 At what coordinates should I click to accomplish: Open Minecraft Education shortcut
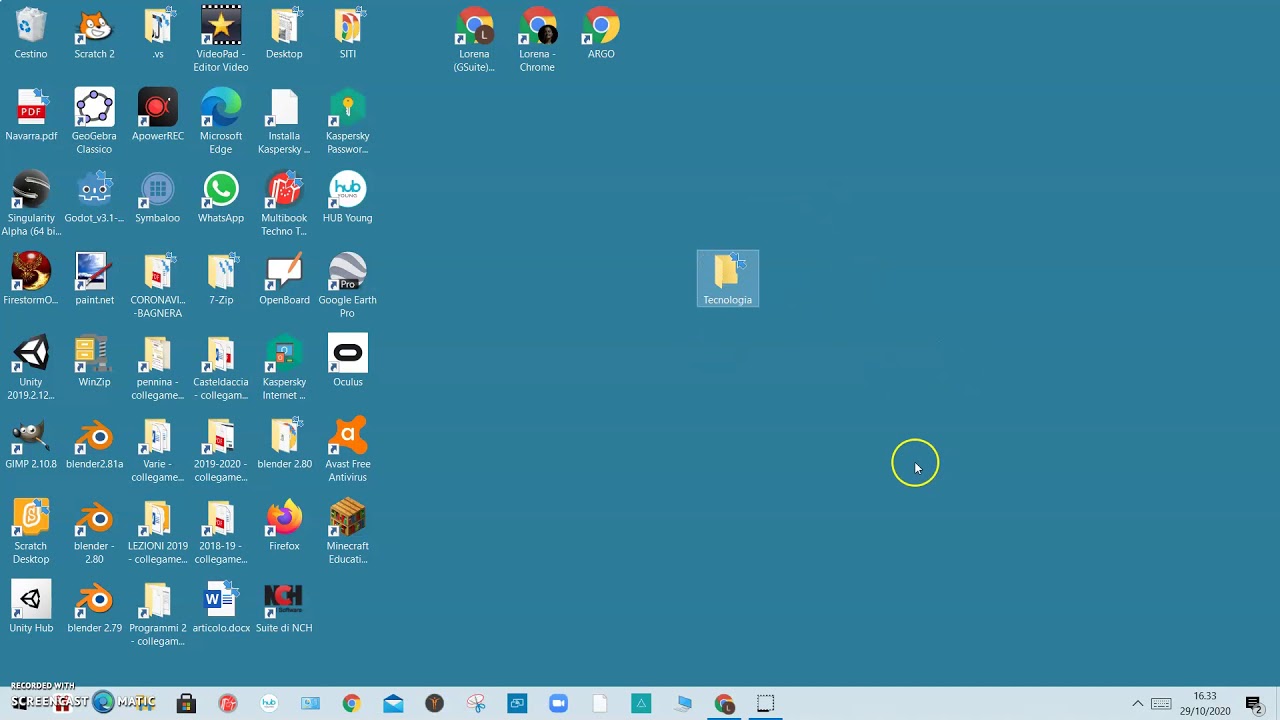(x=347, y=532)
